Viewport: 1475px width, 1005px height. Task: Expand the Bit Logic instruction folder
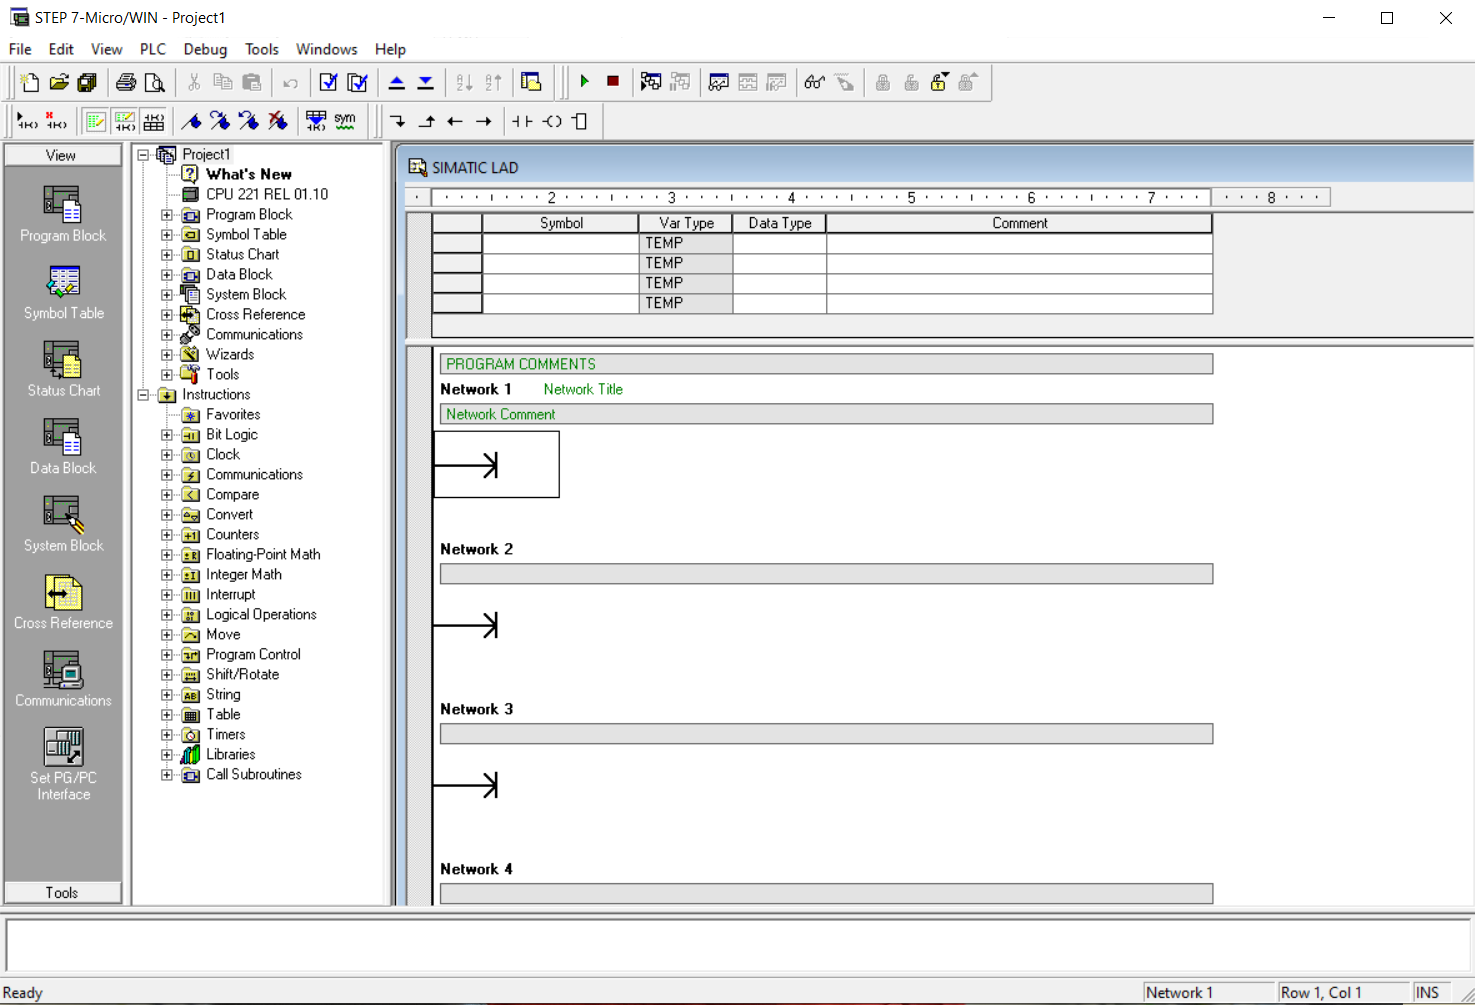(167, 434)
